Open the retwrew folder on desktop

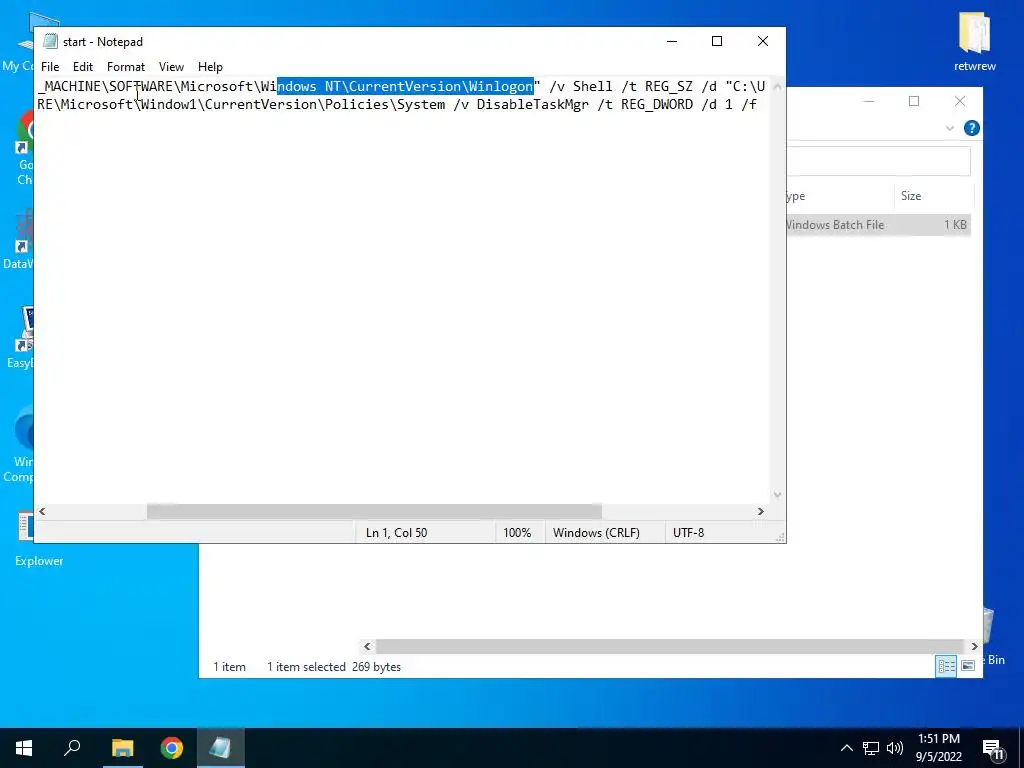coord(974,41)
